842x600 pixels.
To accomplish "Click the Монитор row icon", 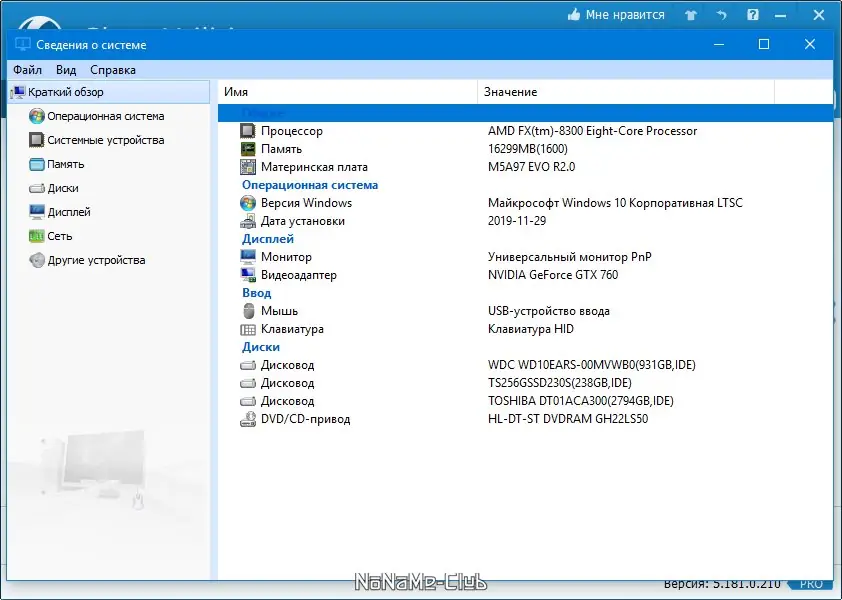I will pyautogui.click(x=248, y=257).
